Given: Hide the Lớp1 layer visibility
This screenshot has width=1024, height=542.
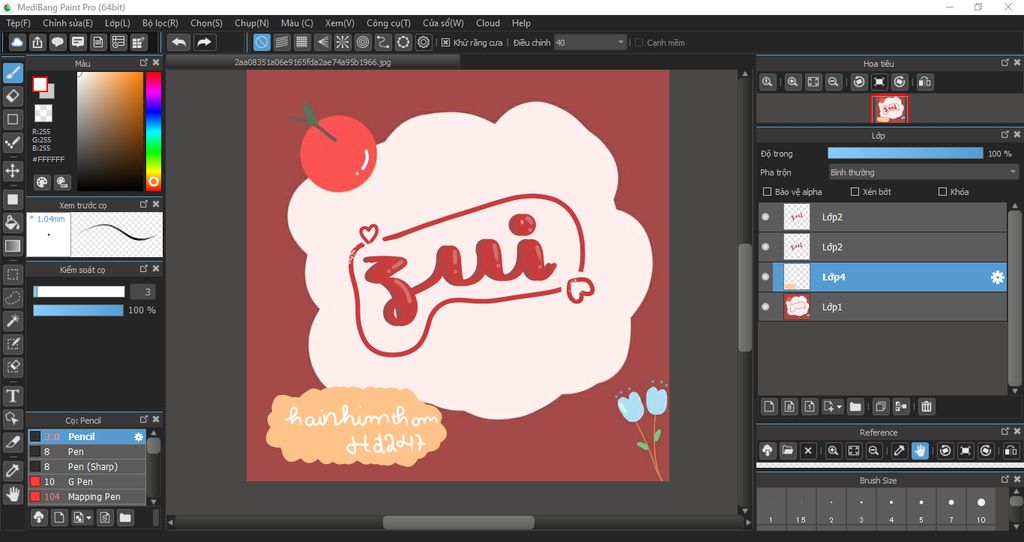Looking at the screenshot, I should (766, 307).
